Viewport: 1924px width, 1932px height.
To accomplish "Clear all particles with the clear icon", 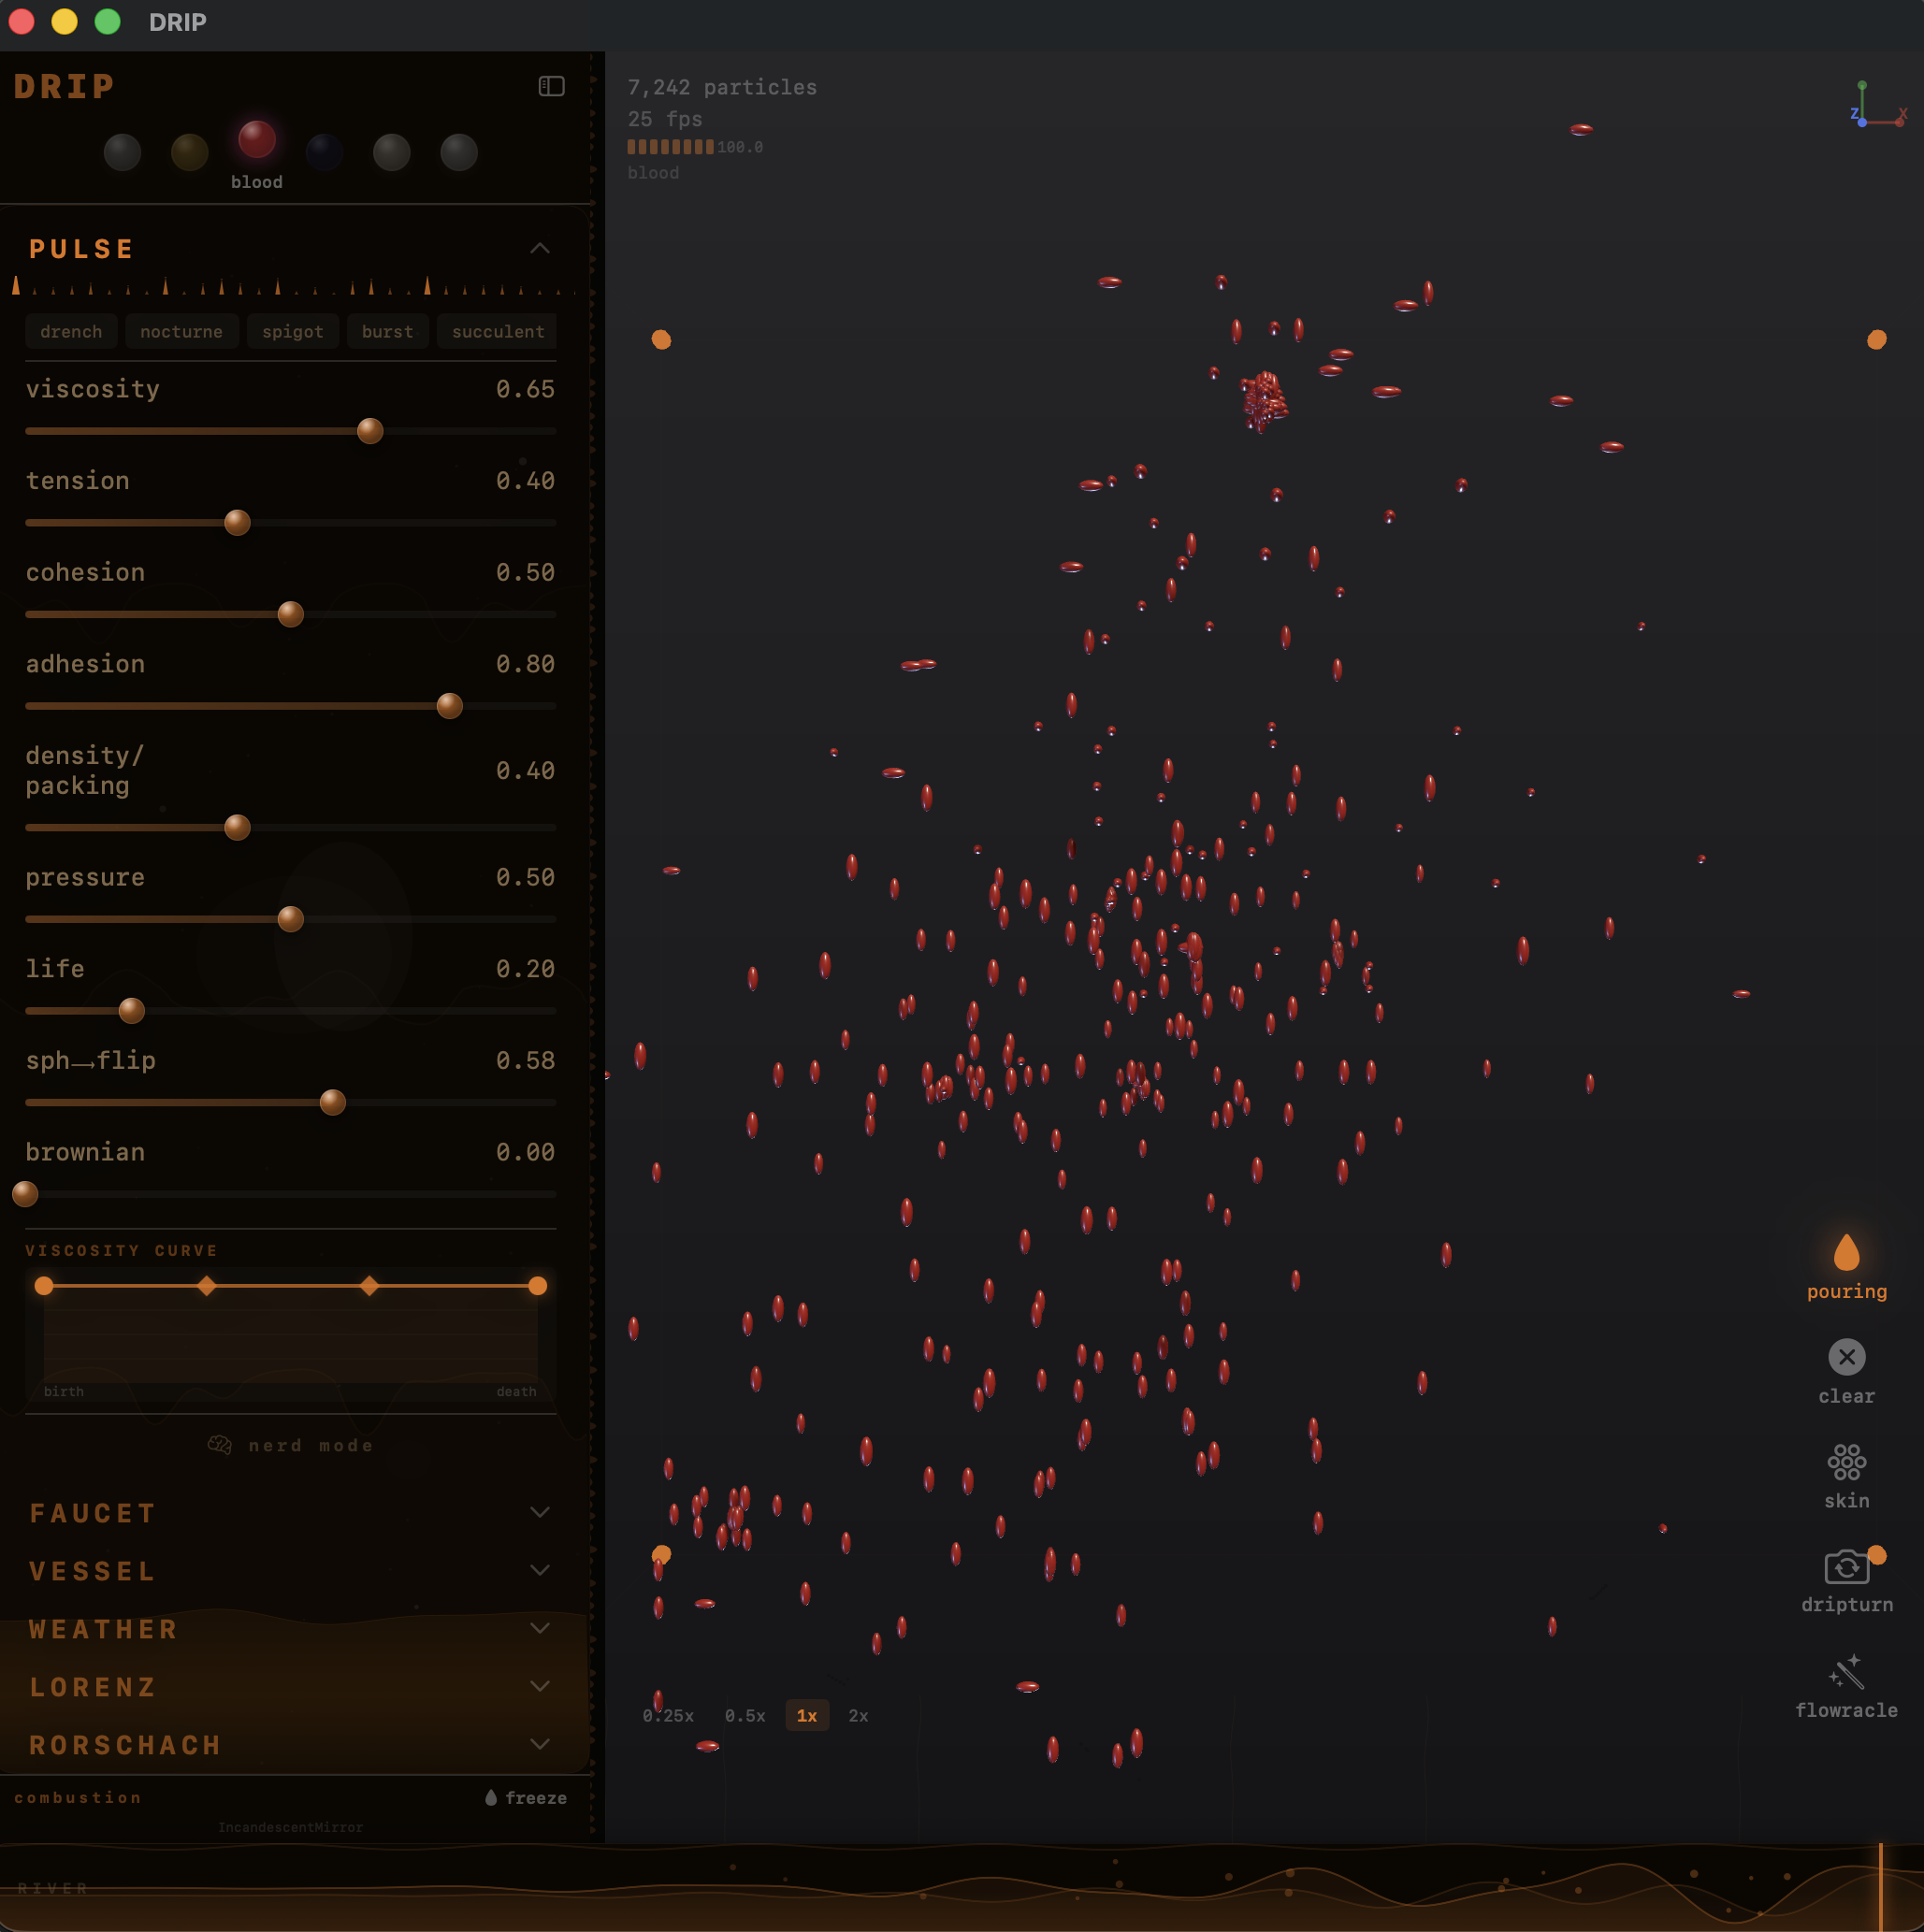I will click(x=1845, y=1358).
